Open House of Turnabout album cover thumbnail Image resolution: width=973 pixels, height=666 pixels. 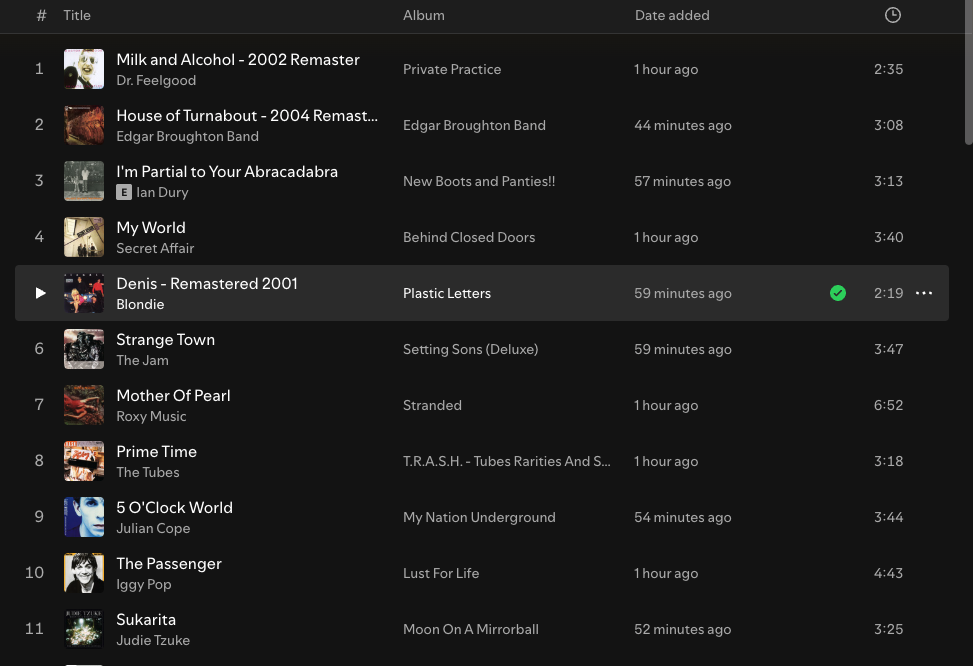[x=84, y=125]
